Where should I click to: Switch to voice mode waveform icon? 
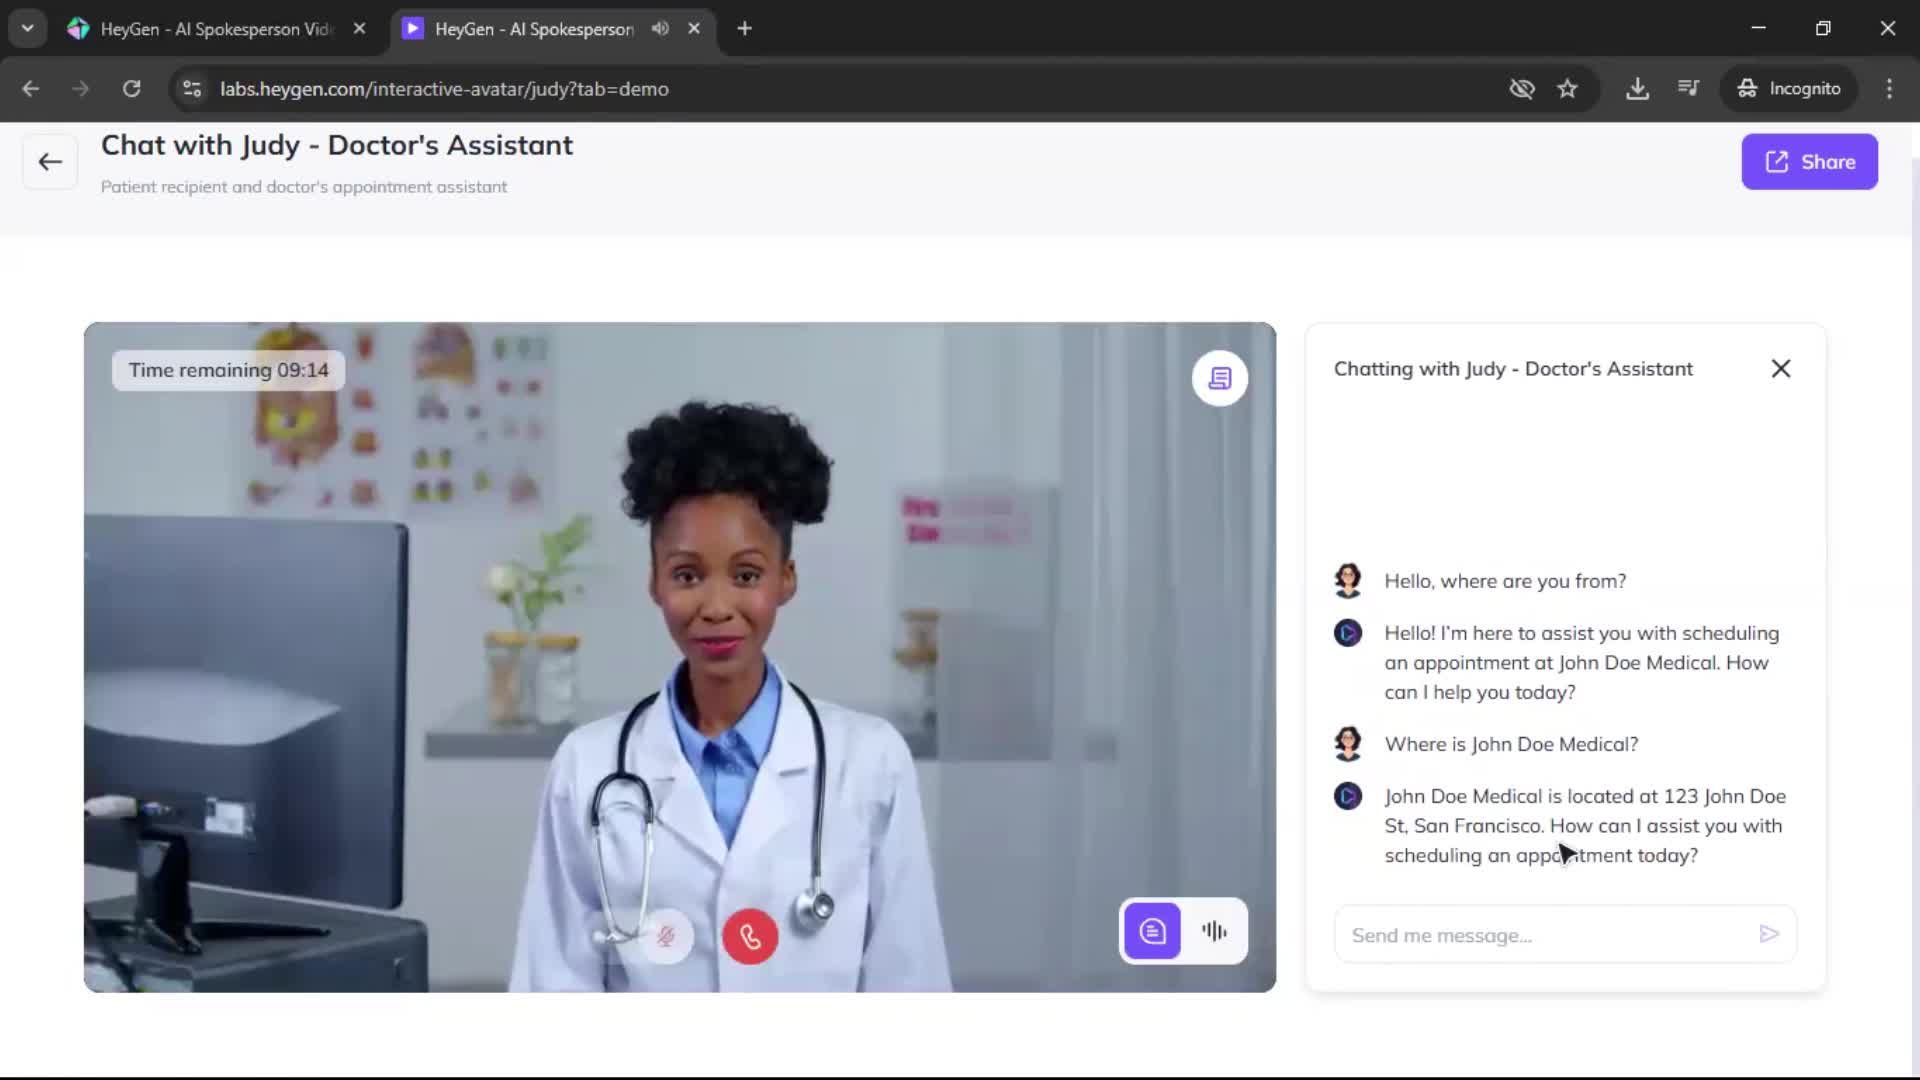(1215, 932)
